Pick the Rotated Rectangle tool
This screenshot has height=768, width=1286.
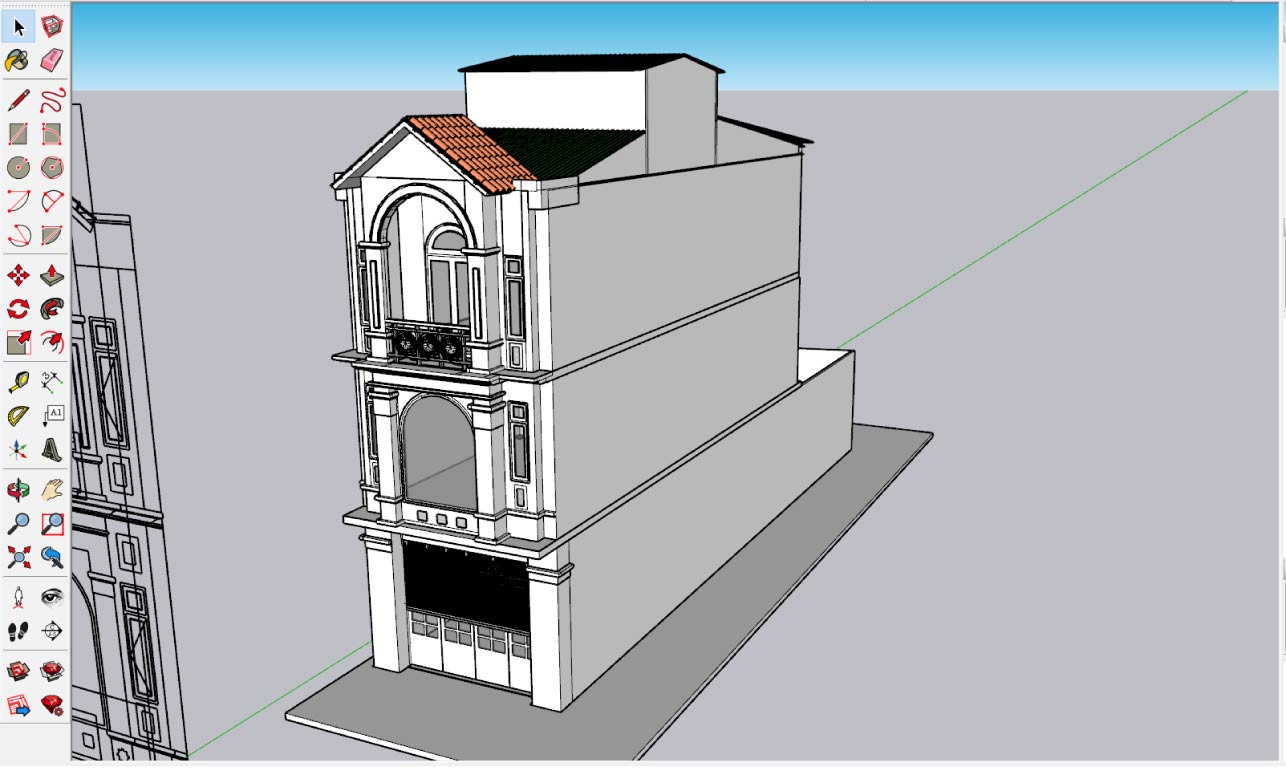click(x=52, y=133)
